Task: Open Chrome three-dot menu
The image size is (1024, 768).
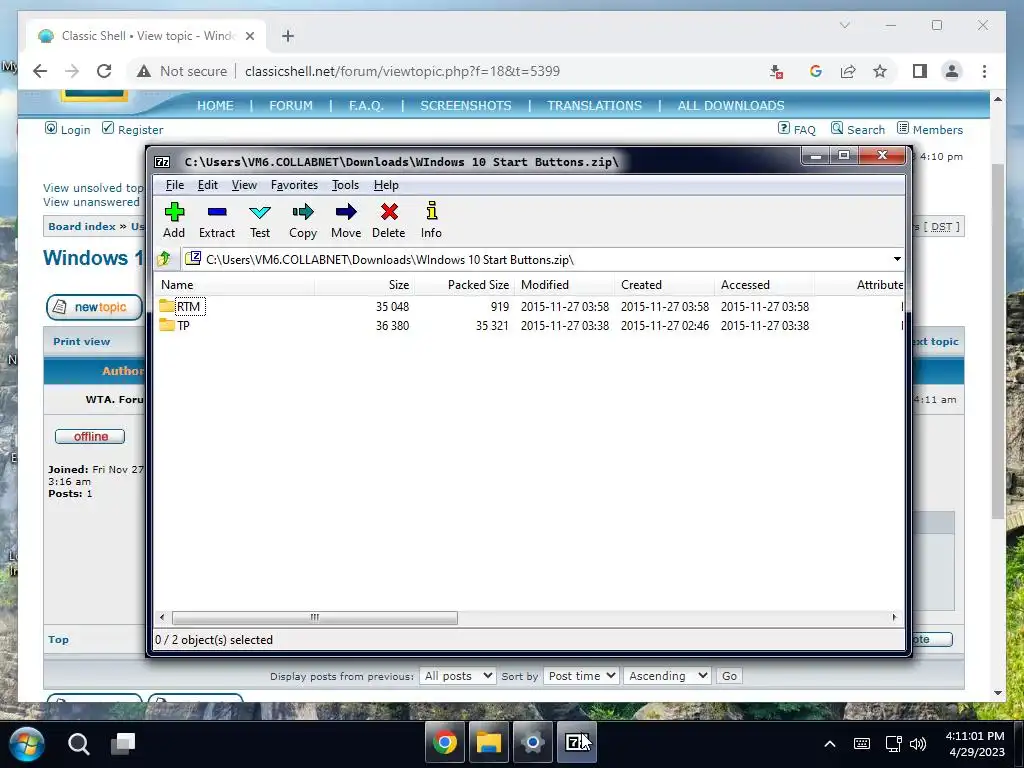Action: click(984, 71)
